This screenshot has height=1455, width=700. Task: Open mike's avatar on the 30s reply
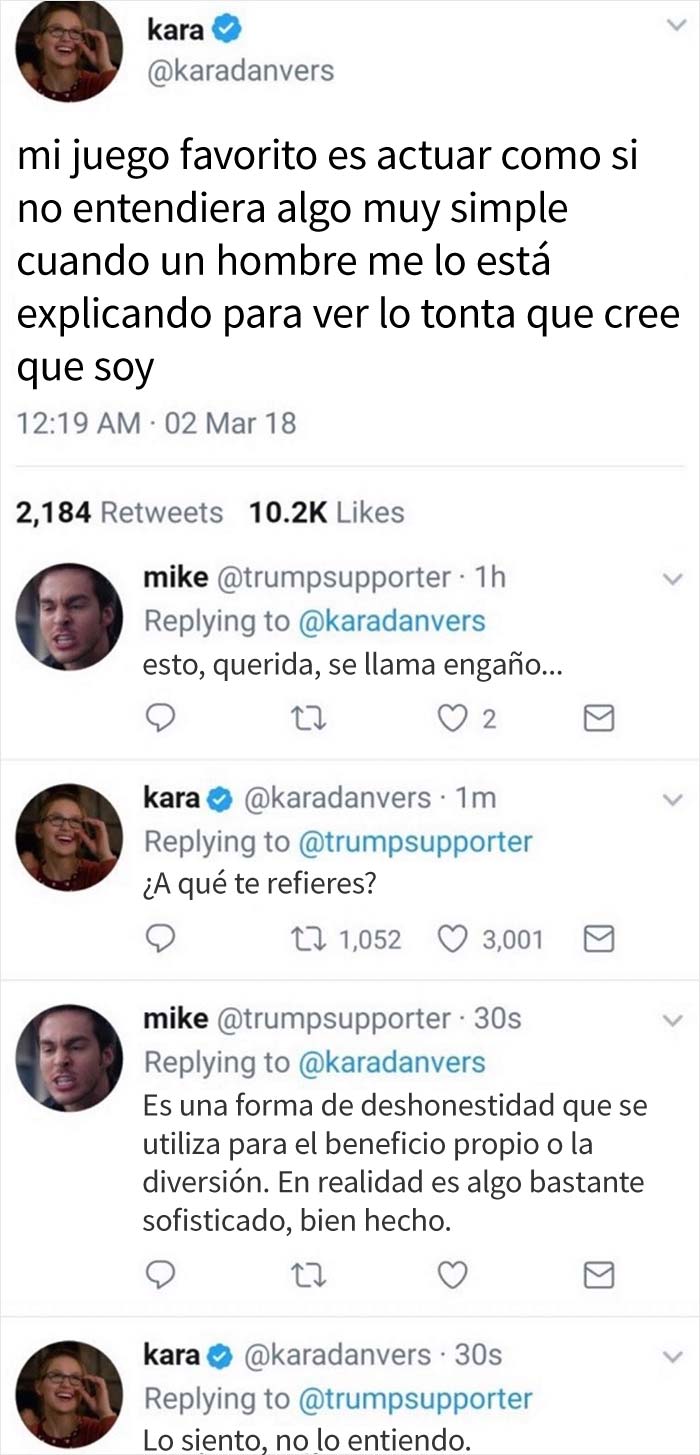70,1058
